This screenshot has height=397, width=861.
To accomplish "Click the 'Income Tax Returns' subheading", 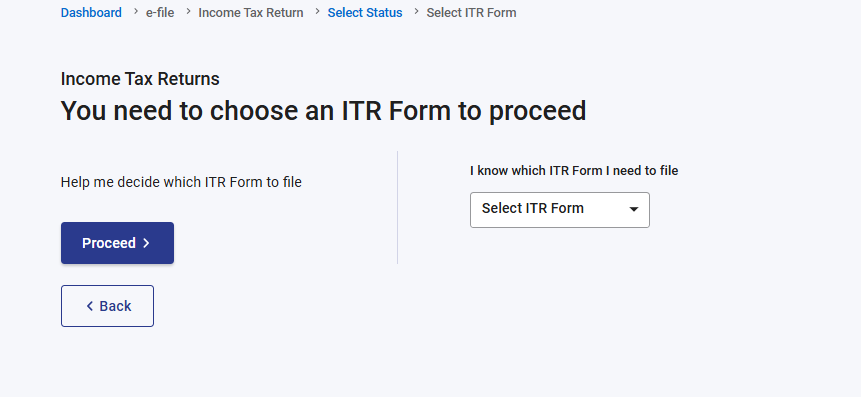I will click(140, 79).
